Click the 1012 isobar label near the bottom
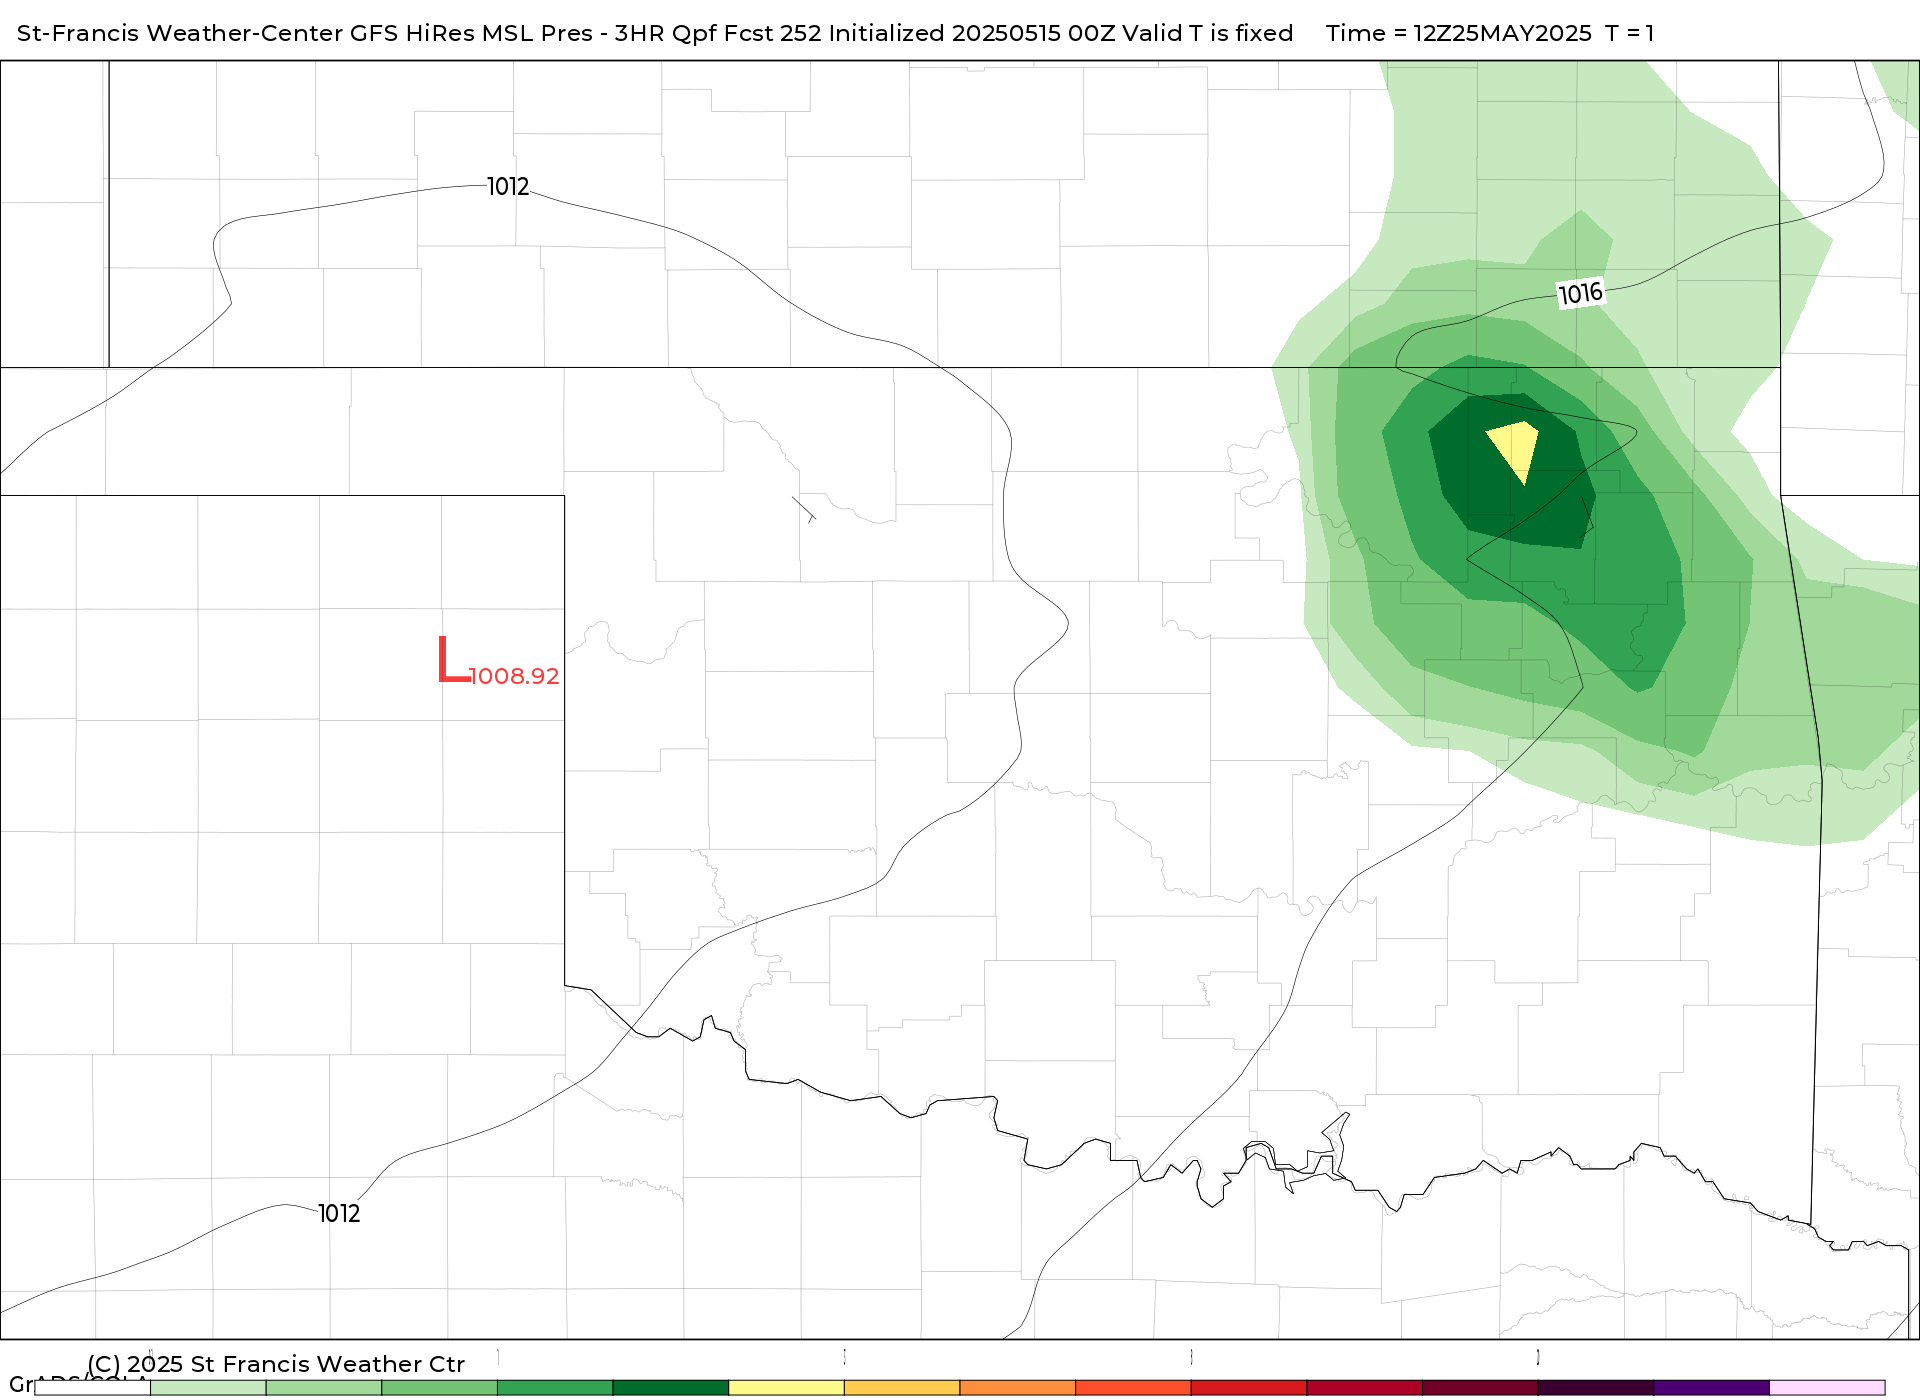The image size is (1920, 1400). tap(339, 1213)
